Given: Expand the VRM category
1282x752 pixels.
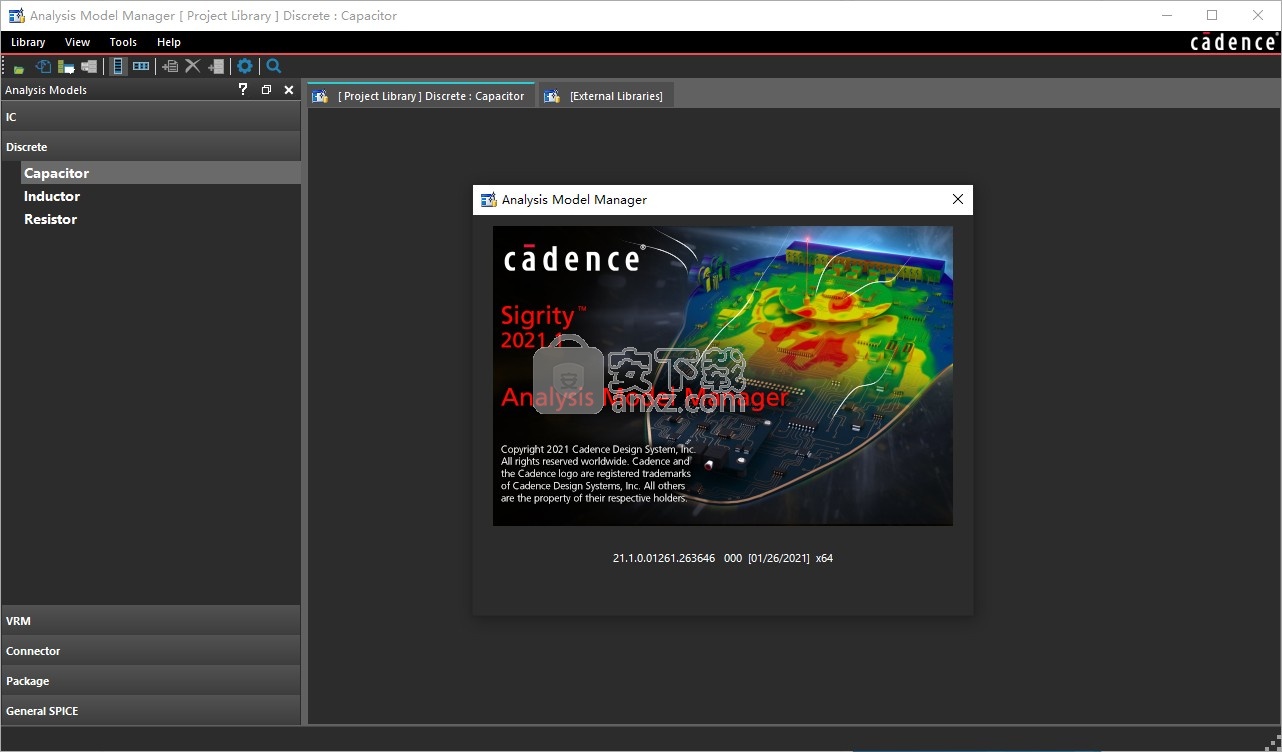Looking at the screenshot, I should point(150,621).
